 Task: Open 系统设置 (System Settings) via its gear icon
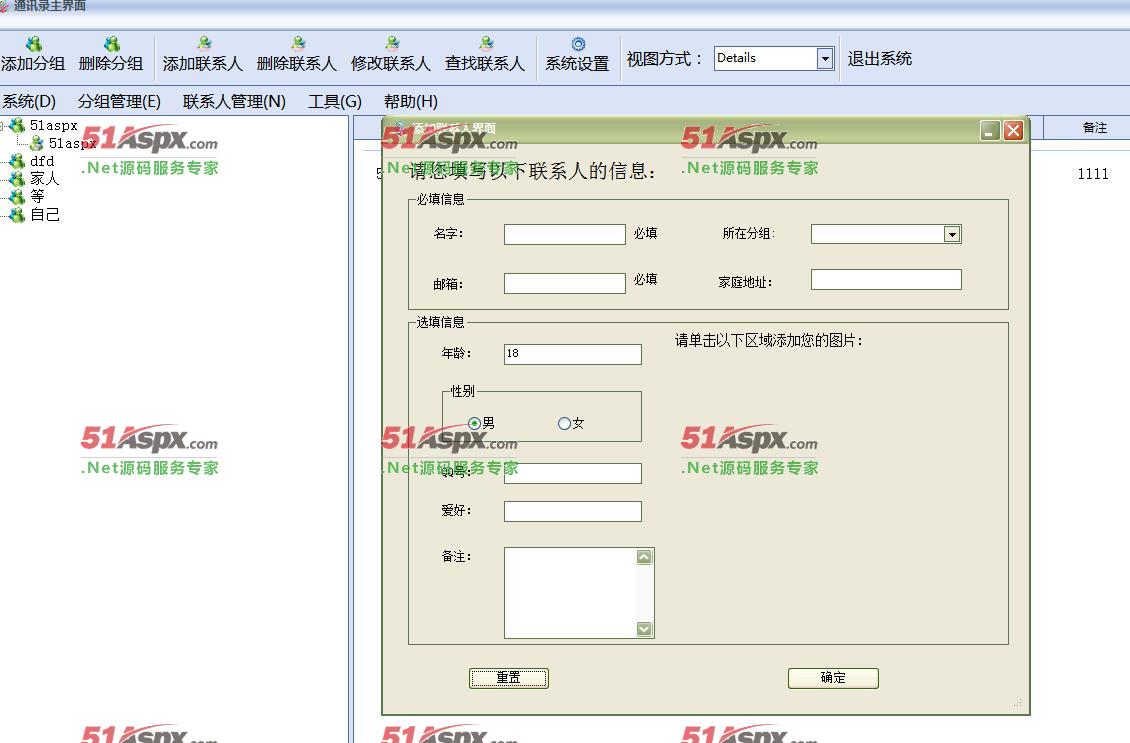(x=577, y=44)
